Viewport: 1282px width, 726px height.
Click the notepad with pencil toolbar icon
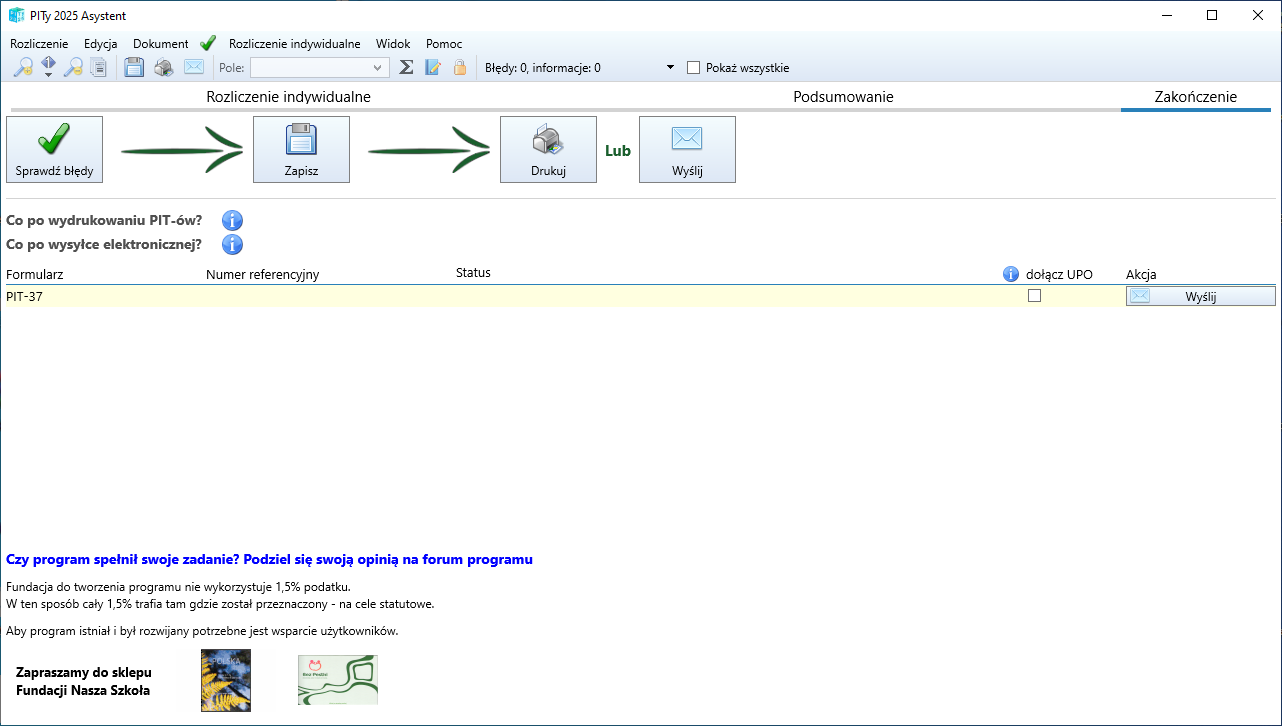[x=433, y=68]
